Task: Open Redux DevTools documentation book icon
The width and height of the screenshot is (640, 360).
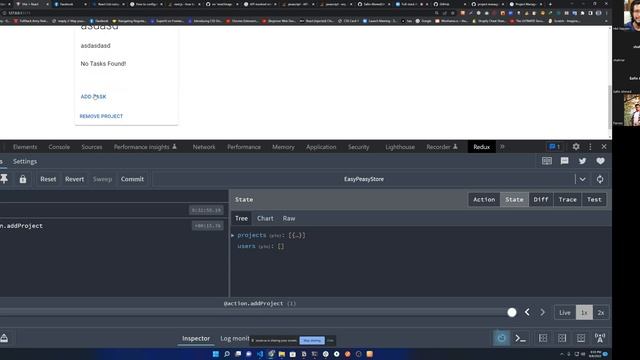Action: [547, 161]
